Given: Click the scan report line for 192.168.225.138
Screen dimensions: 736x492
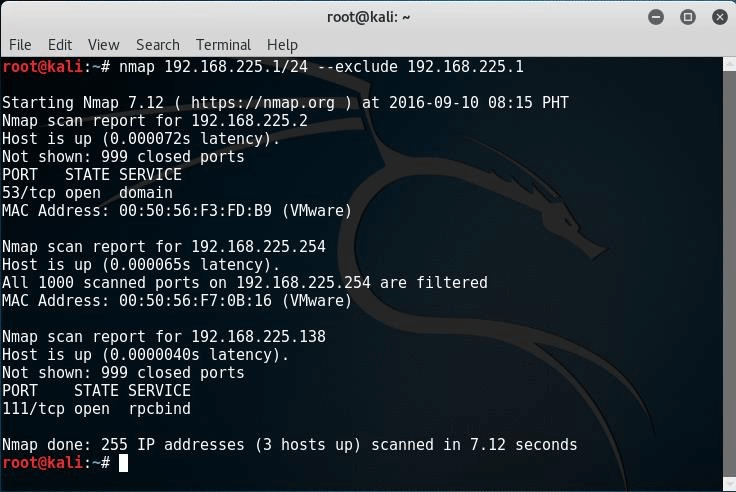Looking at the screenshot, I should [x=163, y=337].
